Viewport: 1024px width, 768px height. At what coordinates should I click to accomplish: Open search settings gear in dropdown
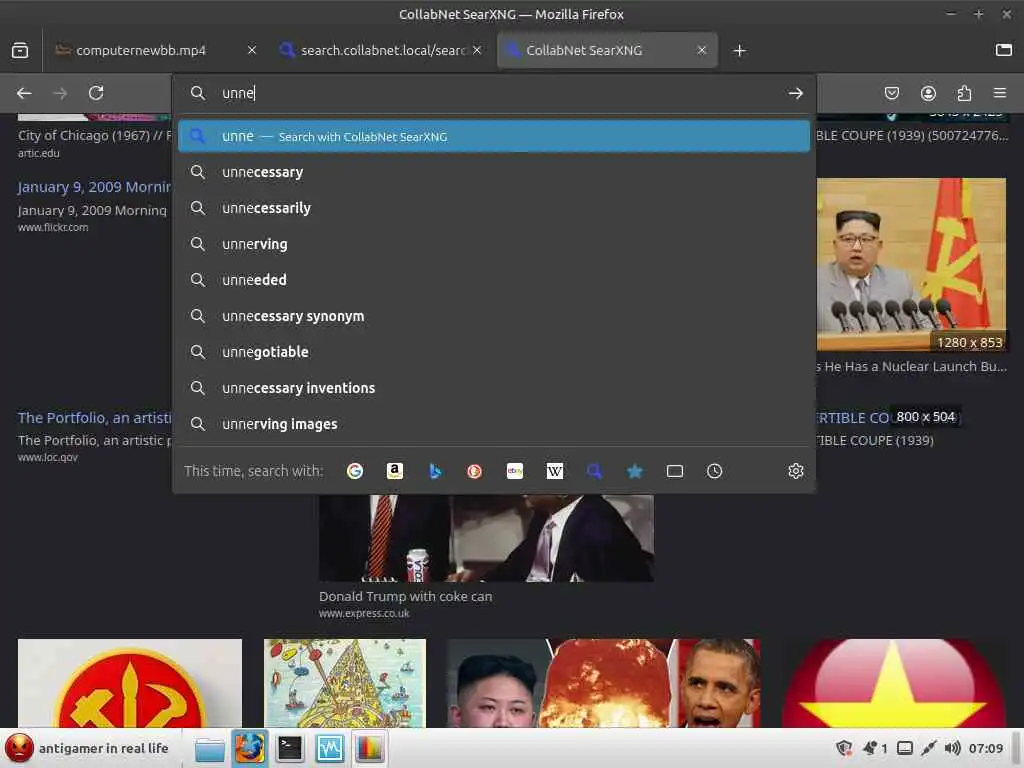[795, 471]
